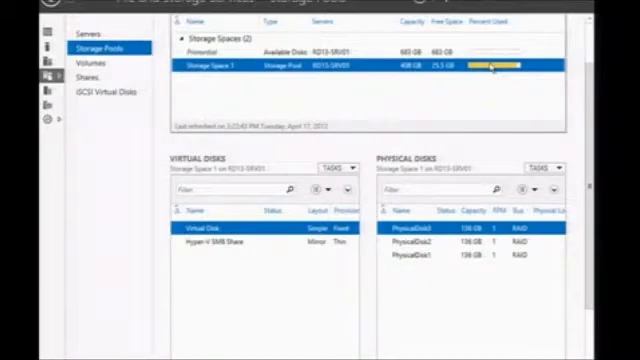Click the Last refreshed timestamp text
The width and height of the screenshot is (640, 360).
click(x=251, y=126)
